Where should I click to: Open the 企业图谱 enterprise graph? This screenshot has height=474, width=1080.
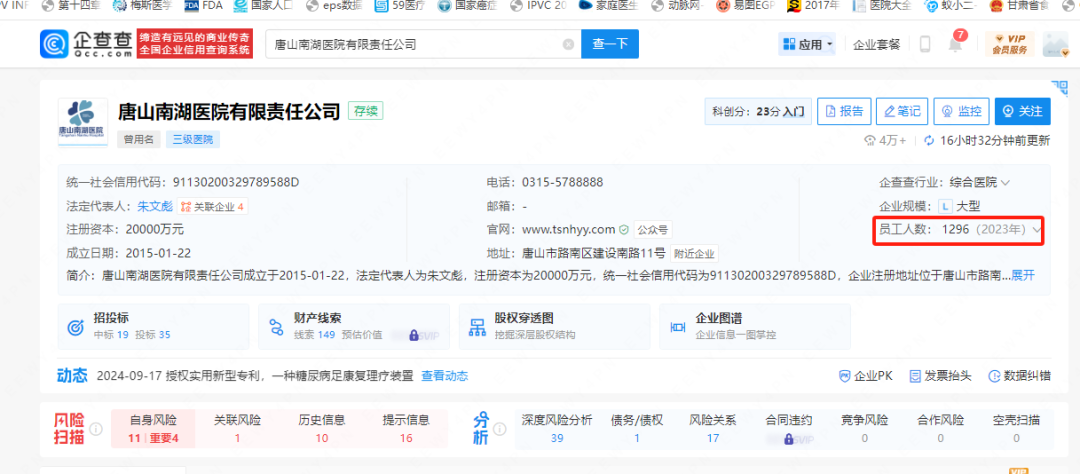pyautogui.click(x=754, y=326)
